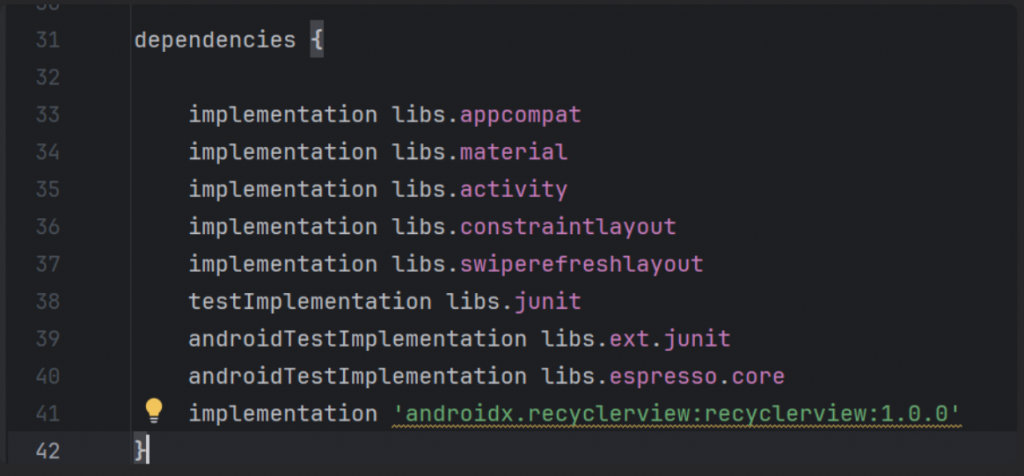Click the material library reference
Viewport: 1024px width, 476px height.
513,152
